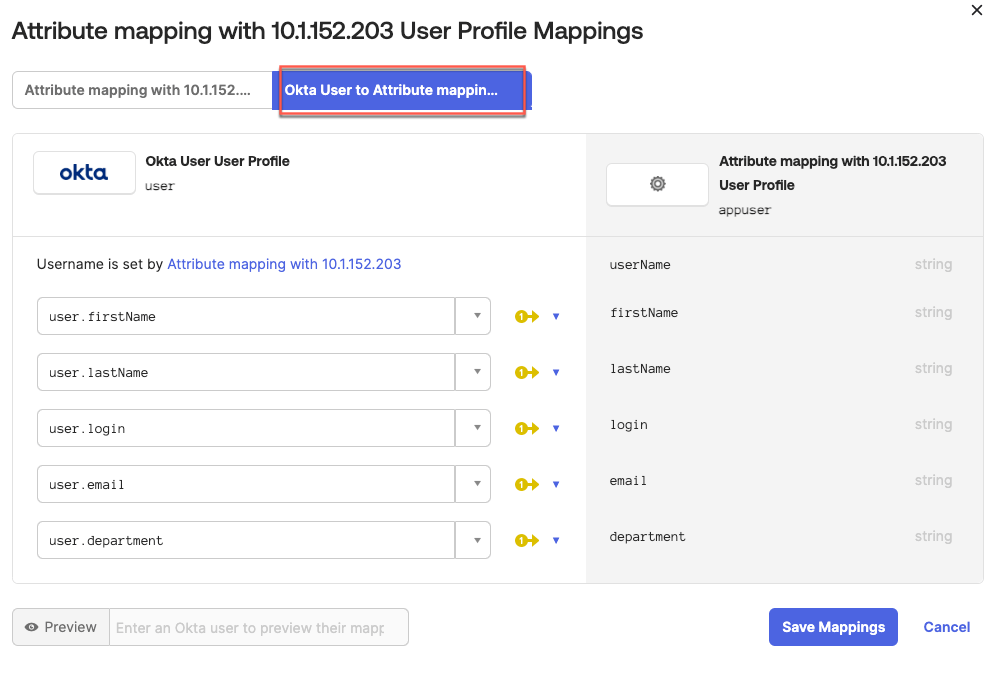Close the User Profile Mappings dialog
This screenshot has height=688, width=988.
[x=977, y=10]
